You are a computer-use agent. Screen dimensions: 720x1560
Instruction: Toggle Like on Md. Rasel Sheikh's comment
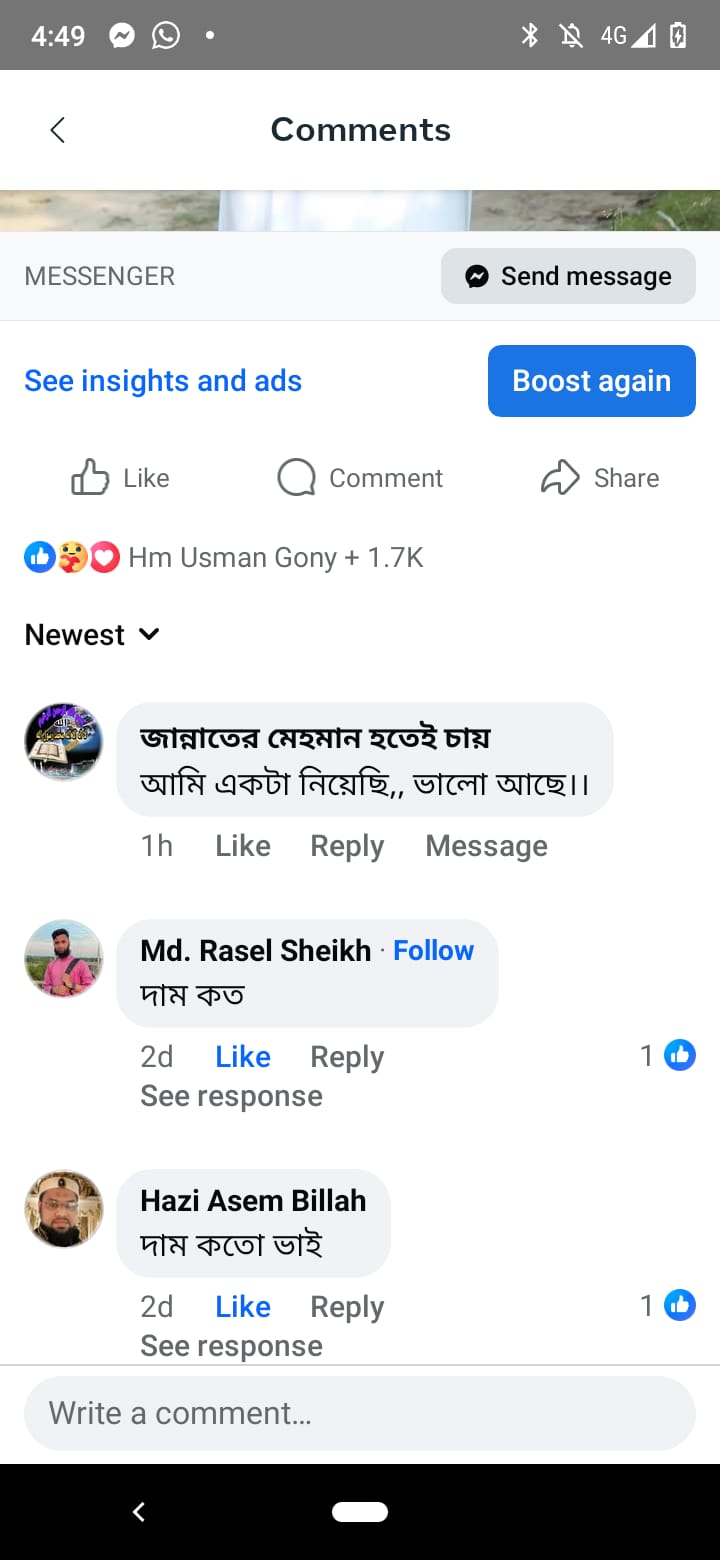click(x=243, y=1057)
